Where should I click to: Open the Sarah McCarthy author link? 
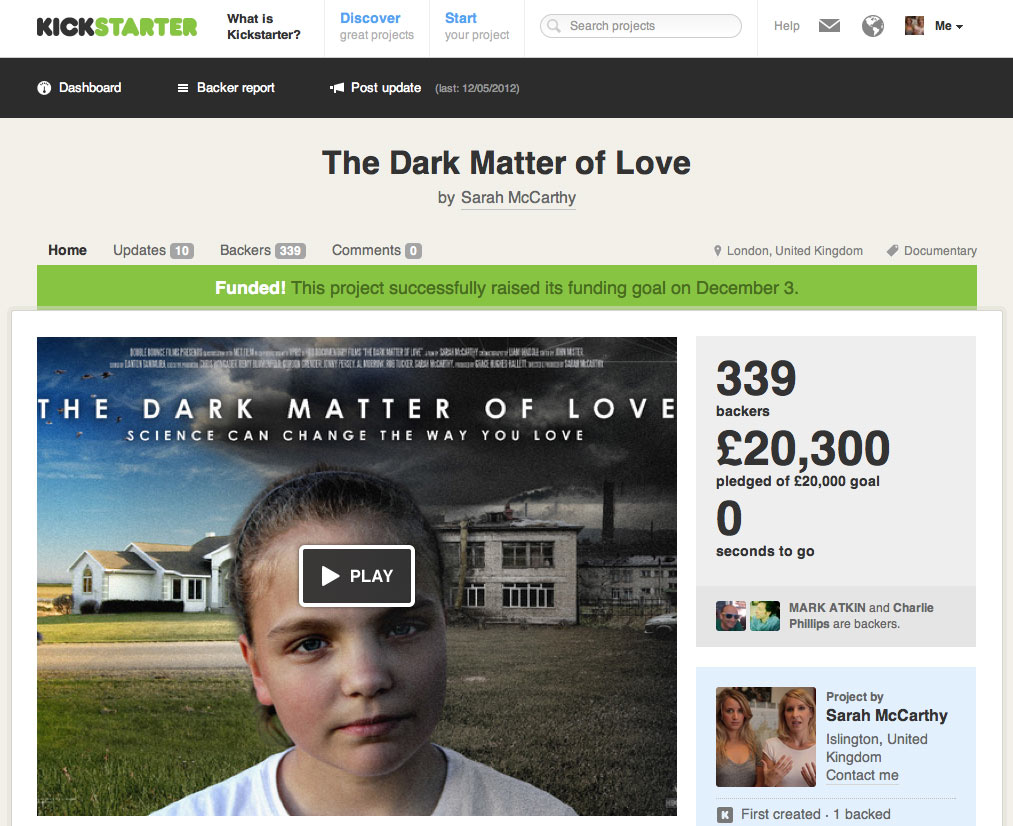(x=518, y=198)
